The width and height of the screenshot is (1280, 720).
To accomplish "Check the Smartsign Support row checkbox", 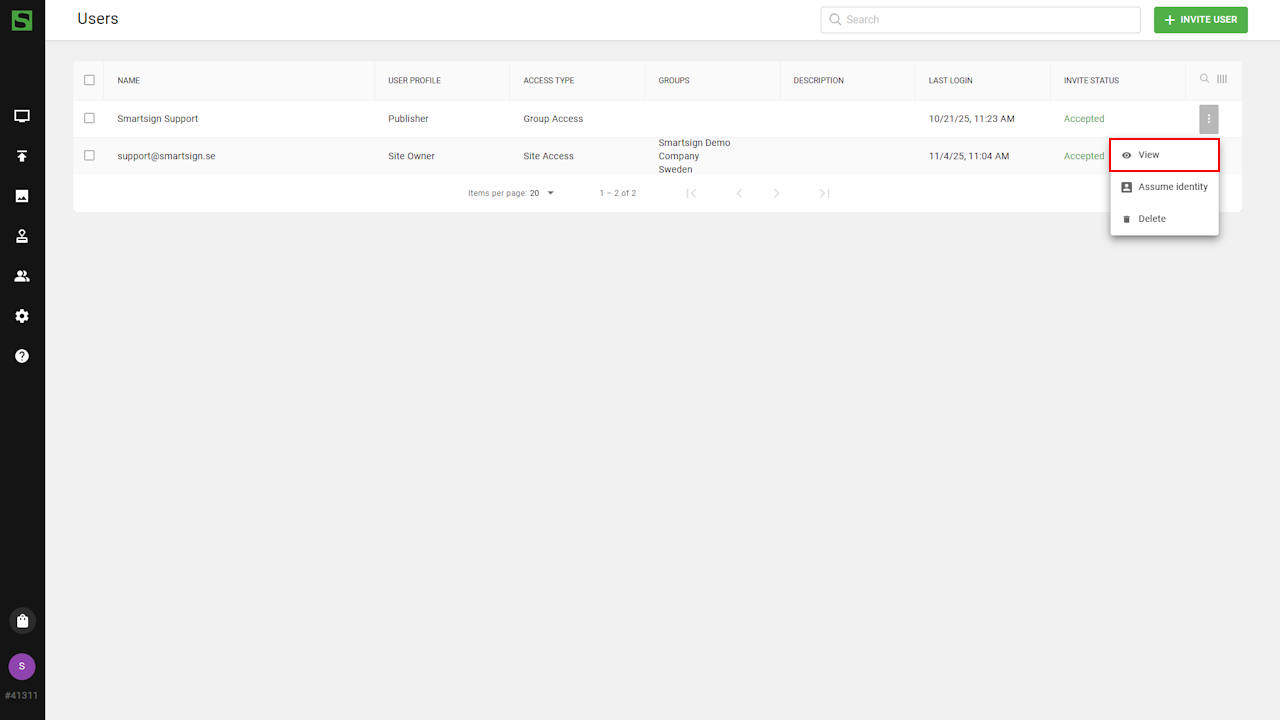I will [89, 118].
